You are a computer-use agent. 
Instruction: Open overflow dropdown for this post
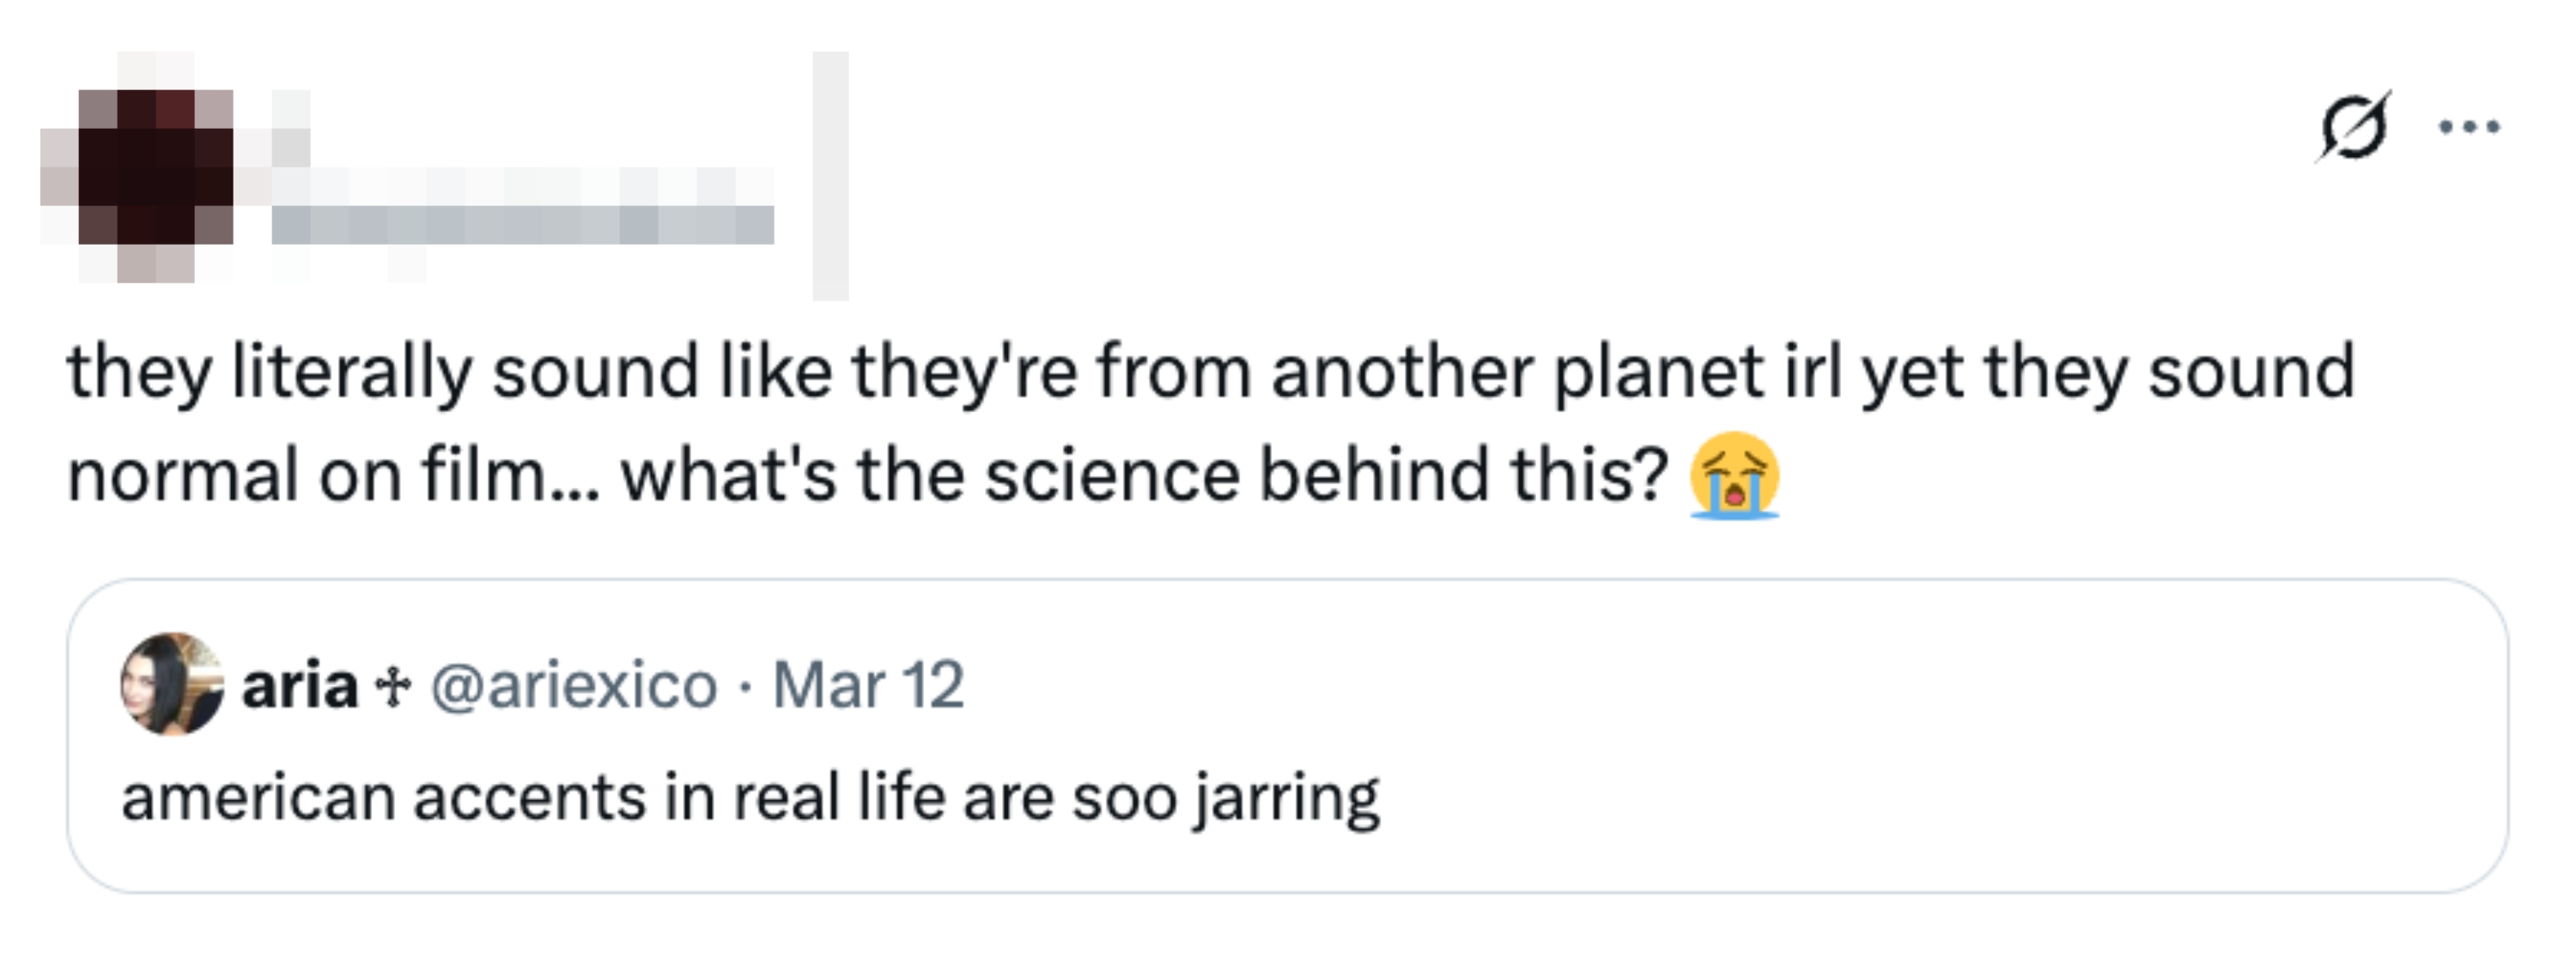tap(2468, 125)
